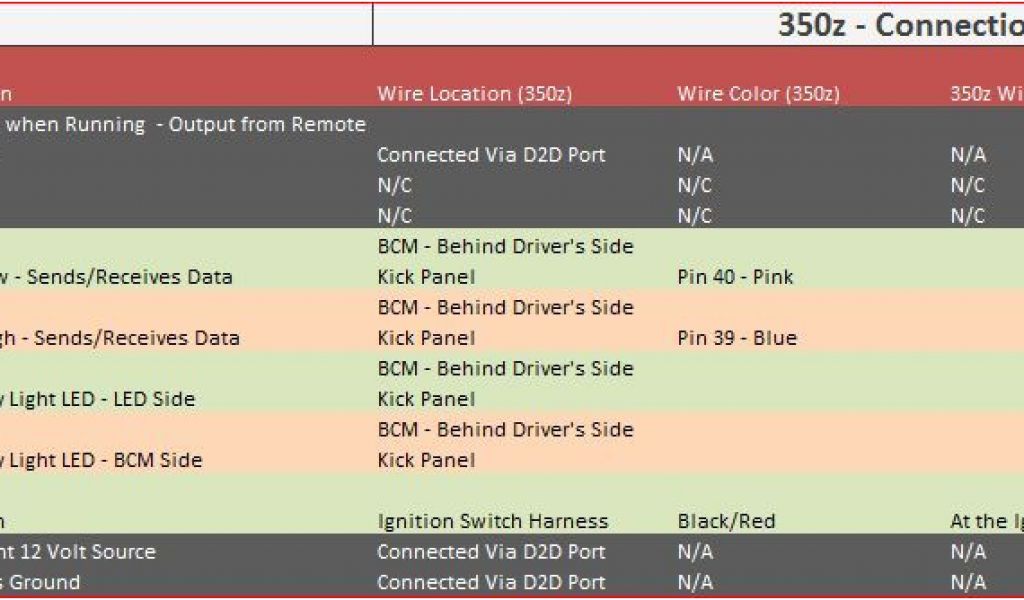The height and width of the screenshot is (600, 1024).
Task: Click the "Wire Location (350z)" column header
Action: pos(474,94)
